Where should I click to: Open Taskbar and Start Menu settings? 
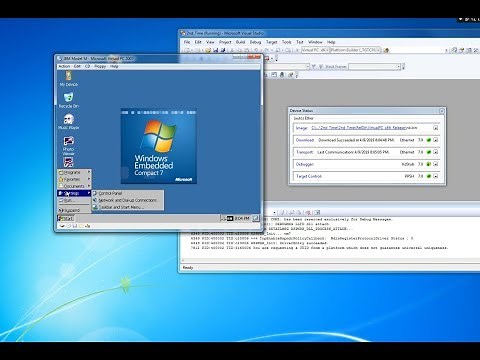128,207
